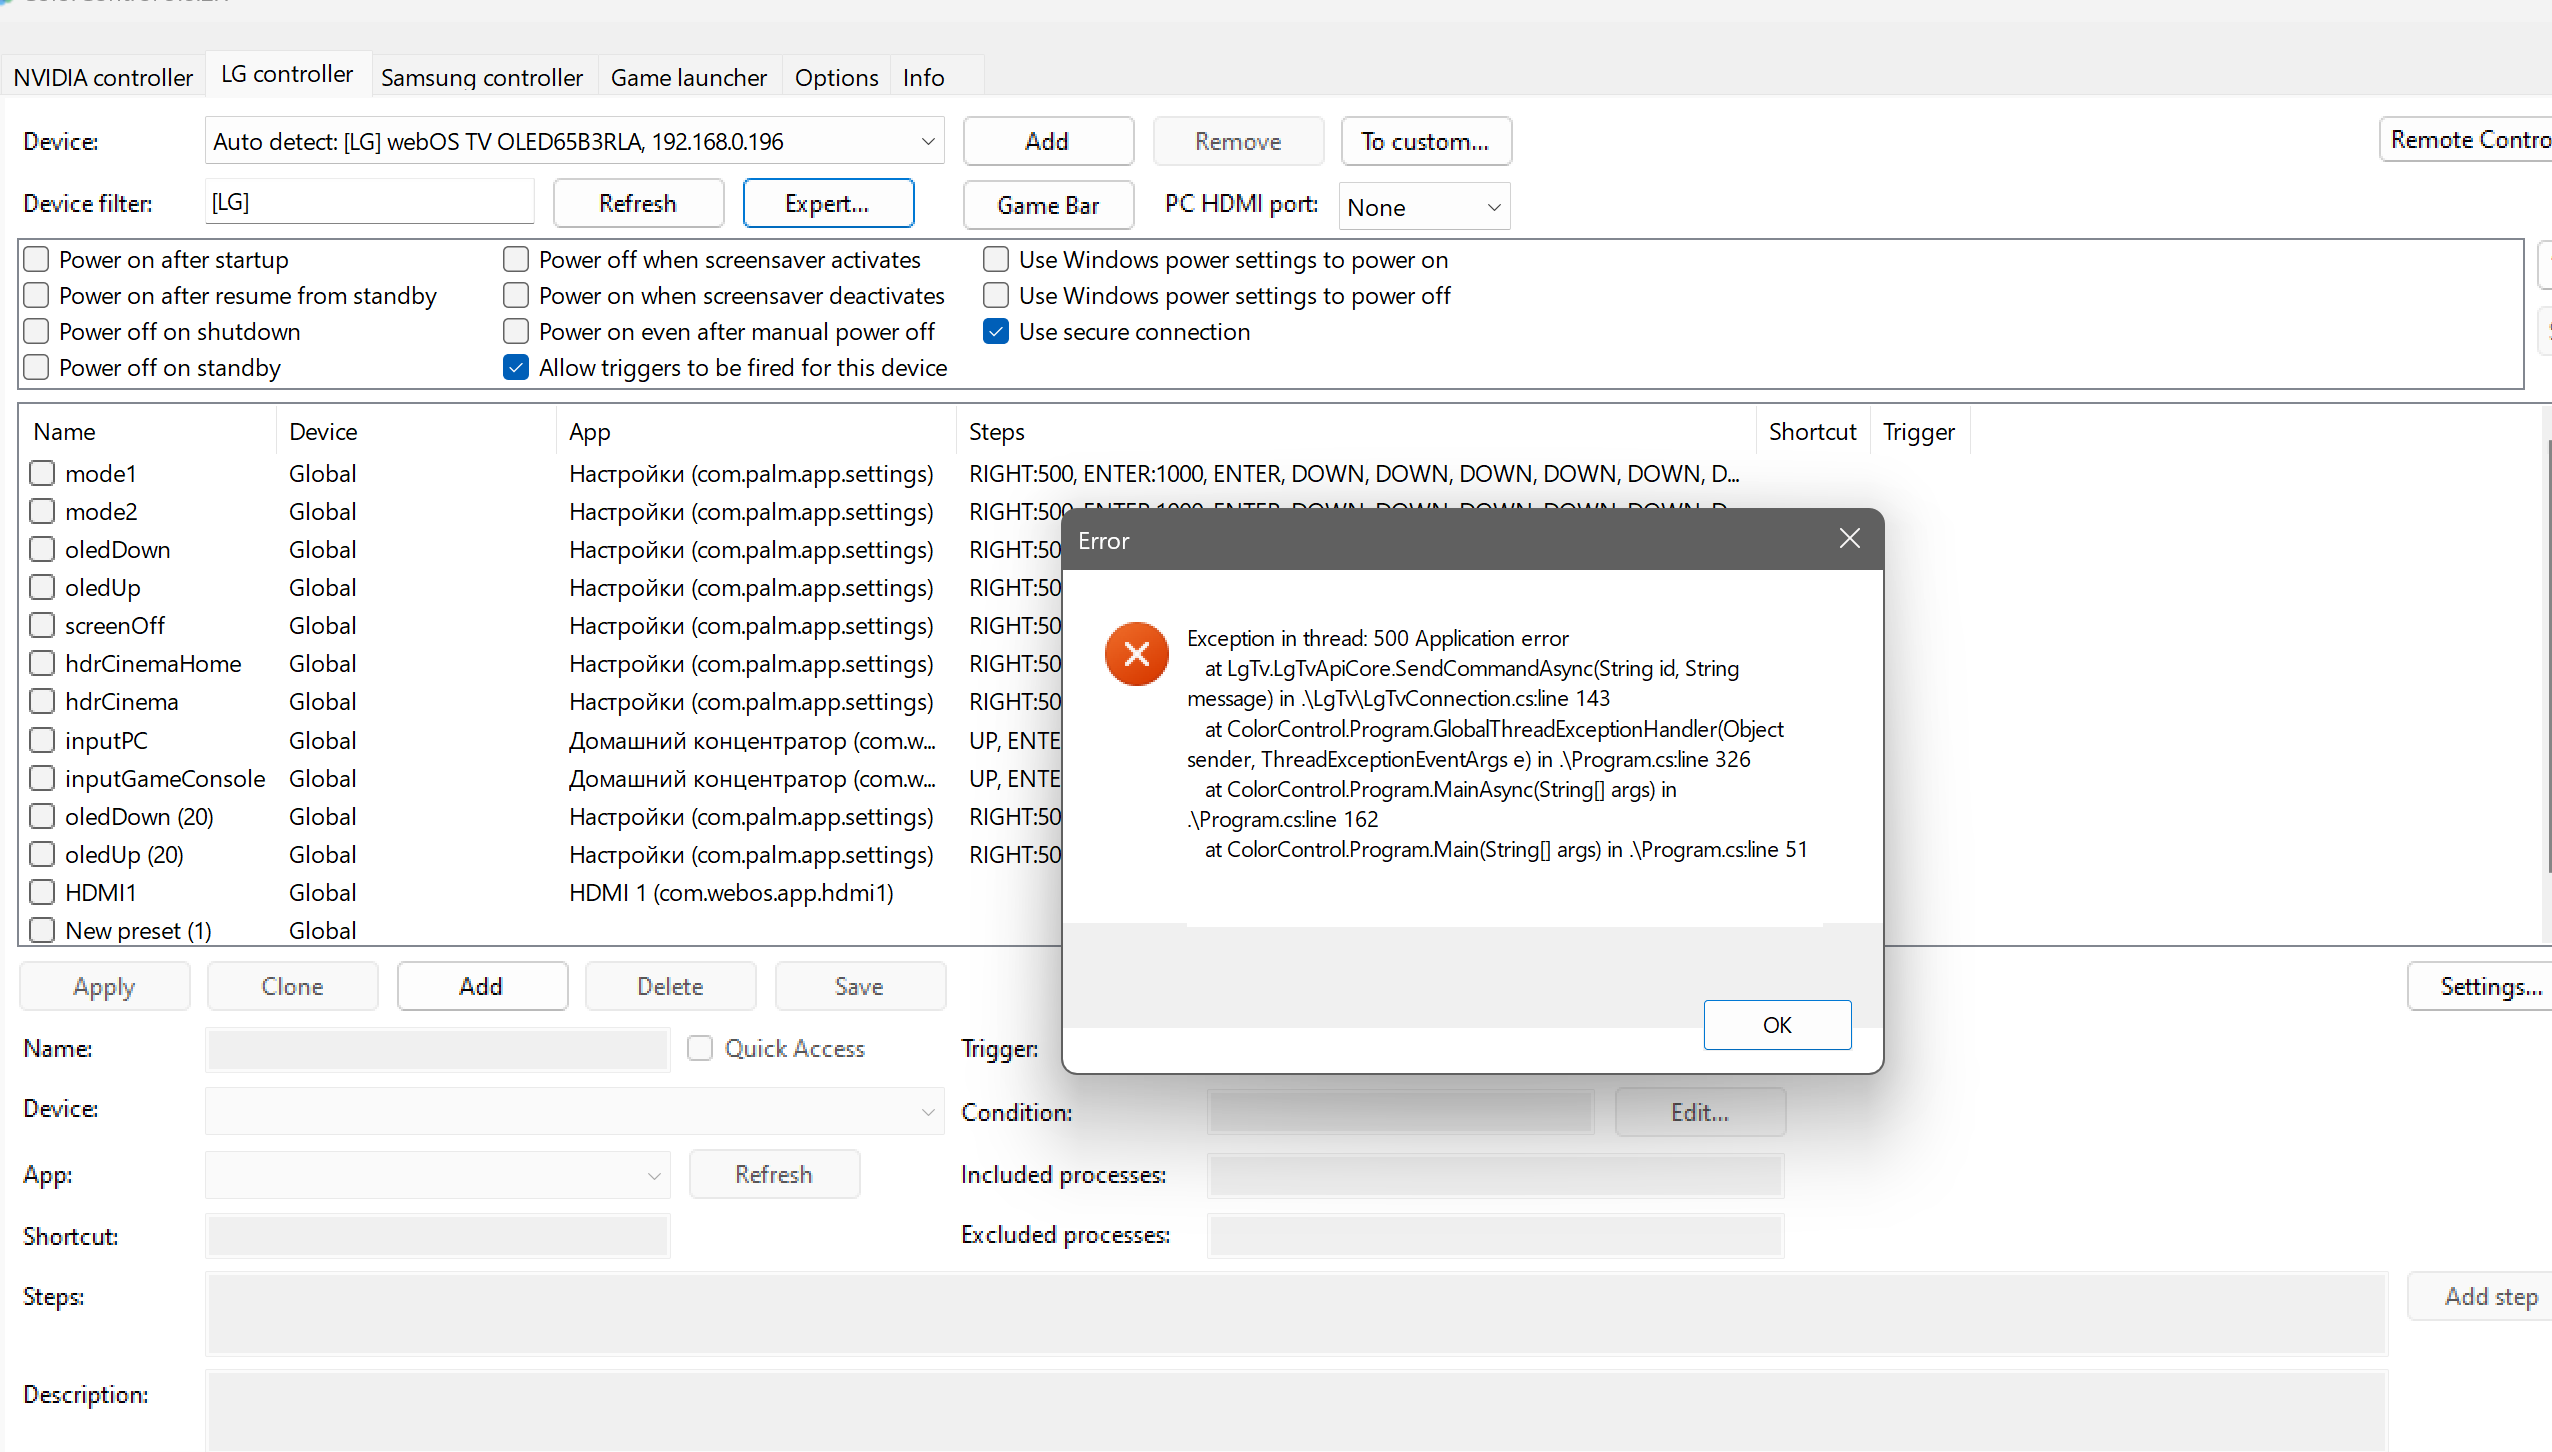
Task: Select the screenOff preset row
Action: [x=115, y=626]
